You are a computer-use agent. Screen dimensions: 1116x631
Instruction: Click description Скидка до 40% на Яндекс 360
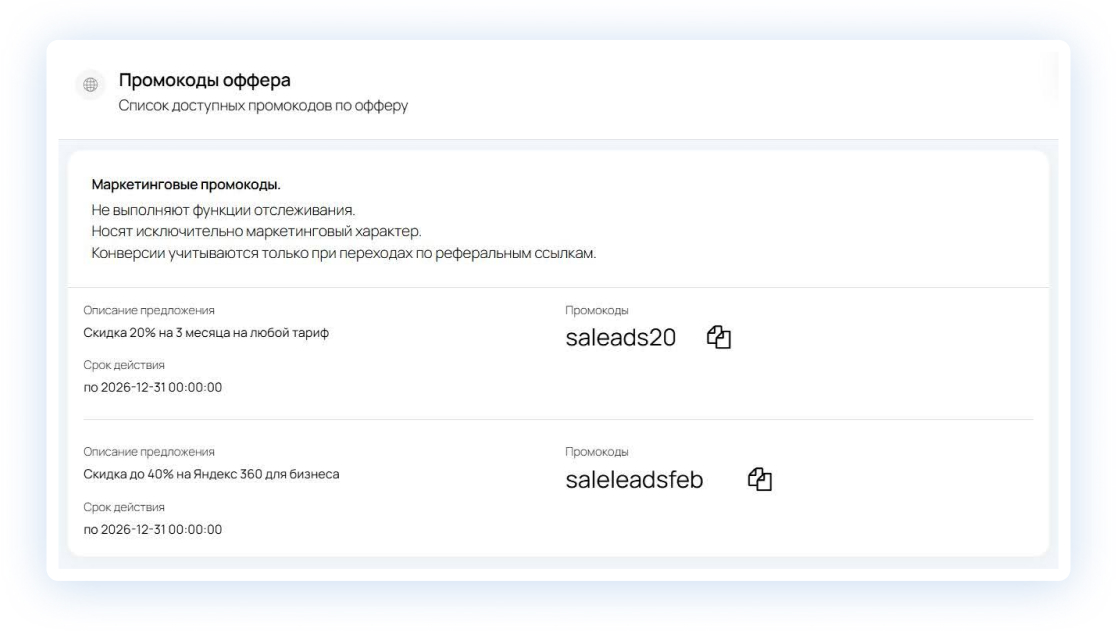211,474
